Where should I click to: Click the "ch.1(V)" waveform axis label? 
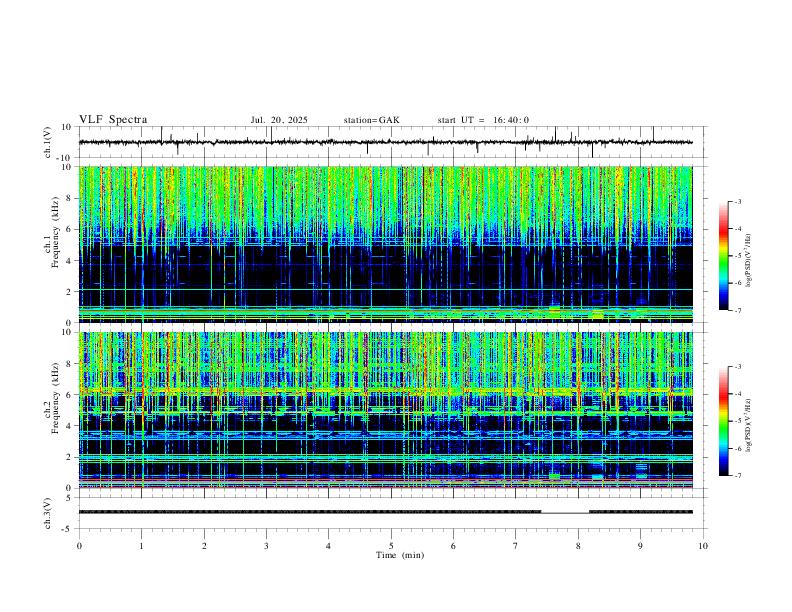[48, 142]
